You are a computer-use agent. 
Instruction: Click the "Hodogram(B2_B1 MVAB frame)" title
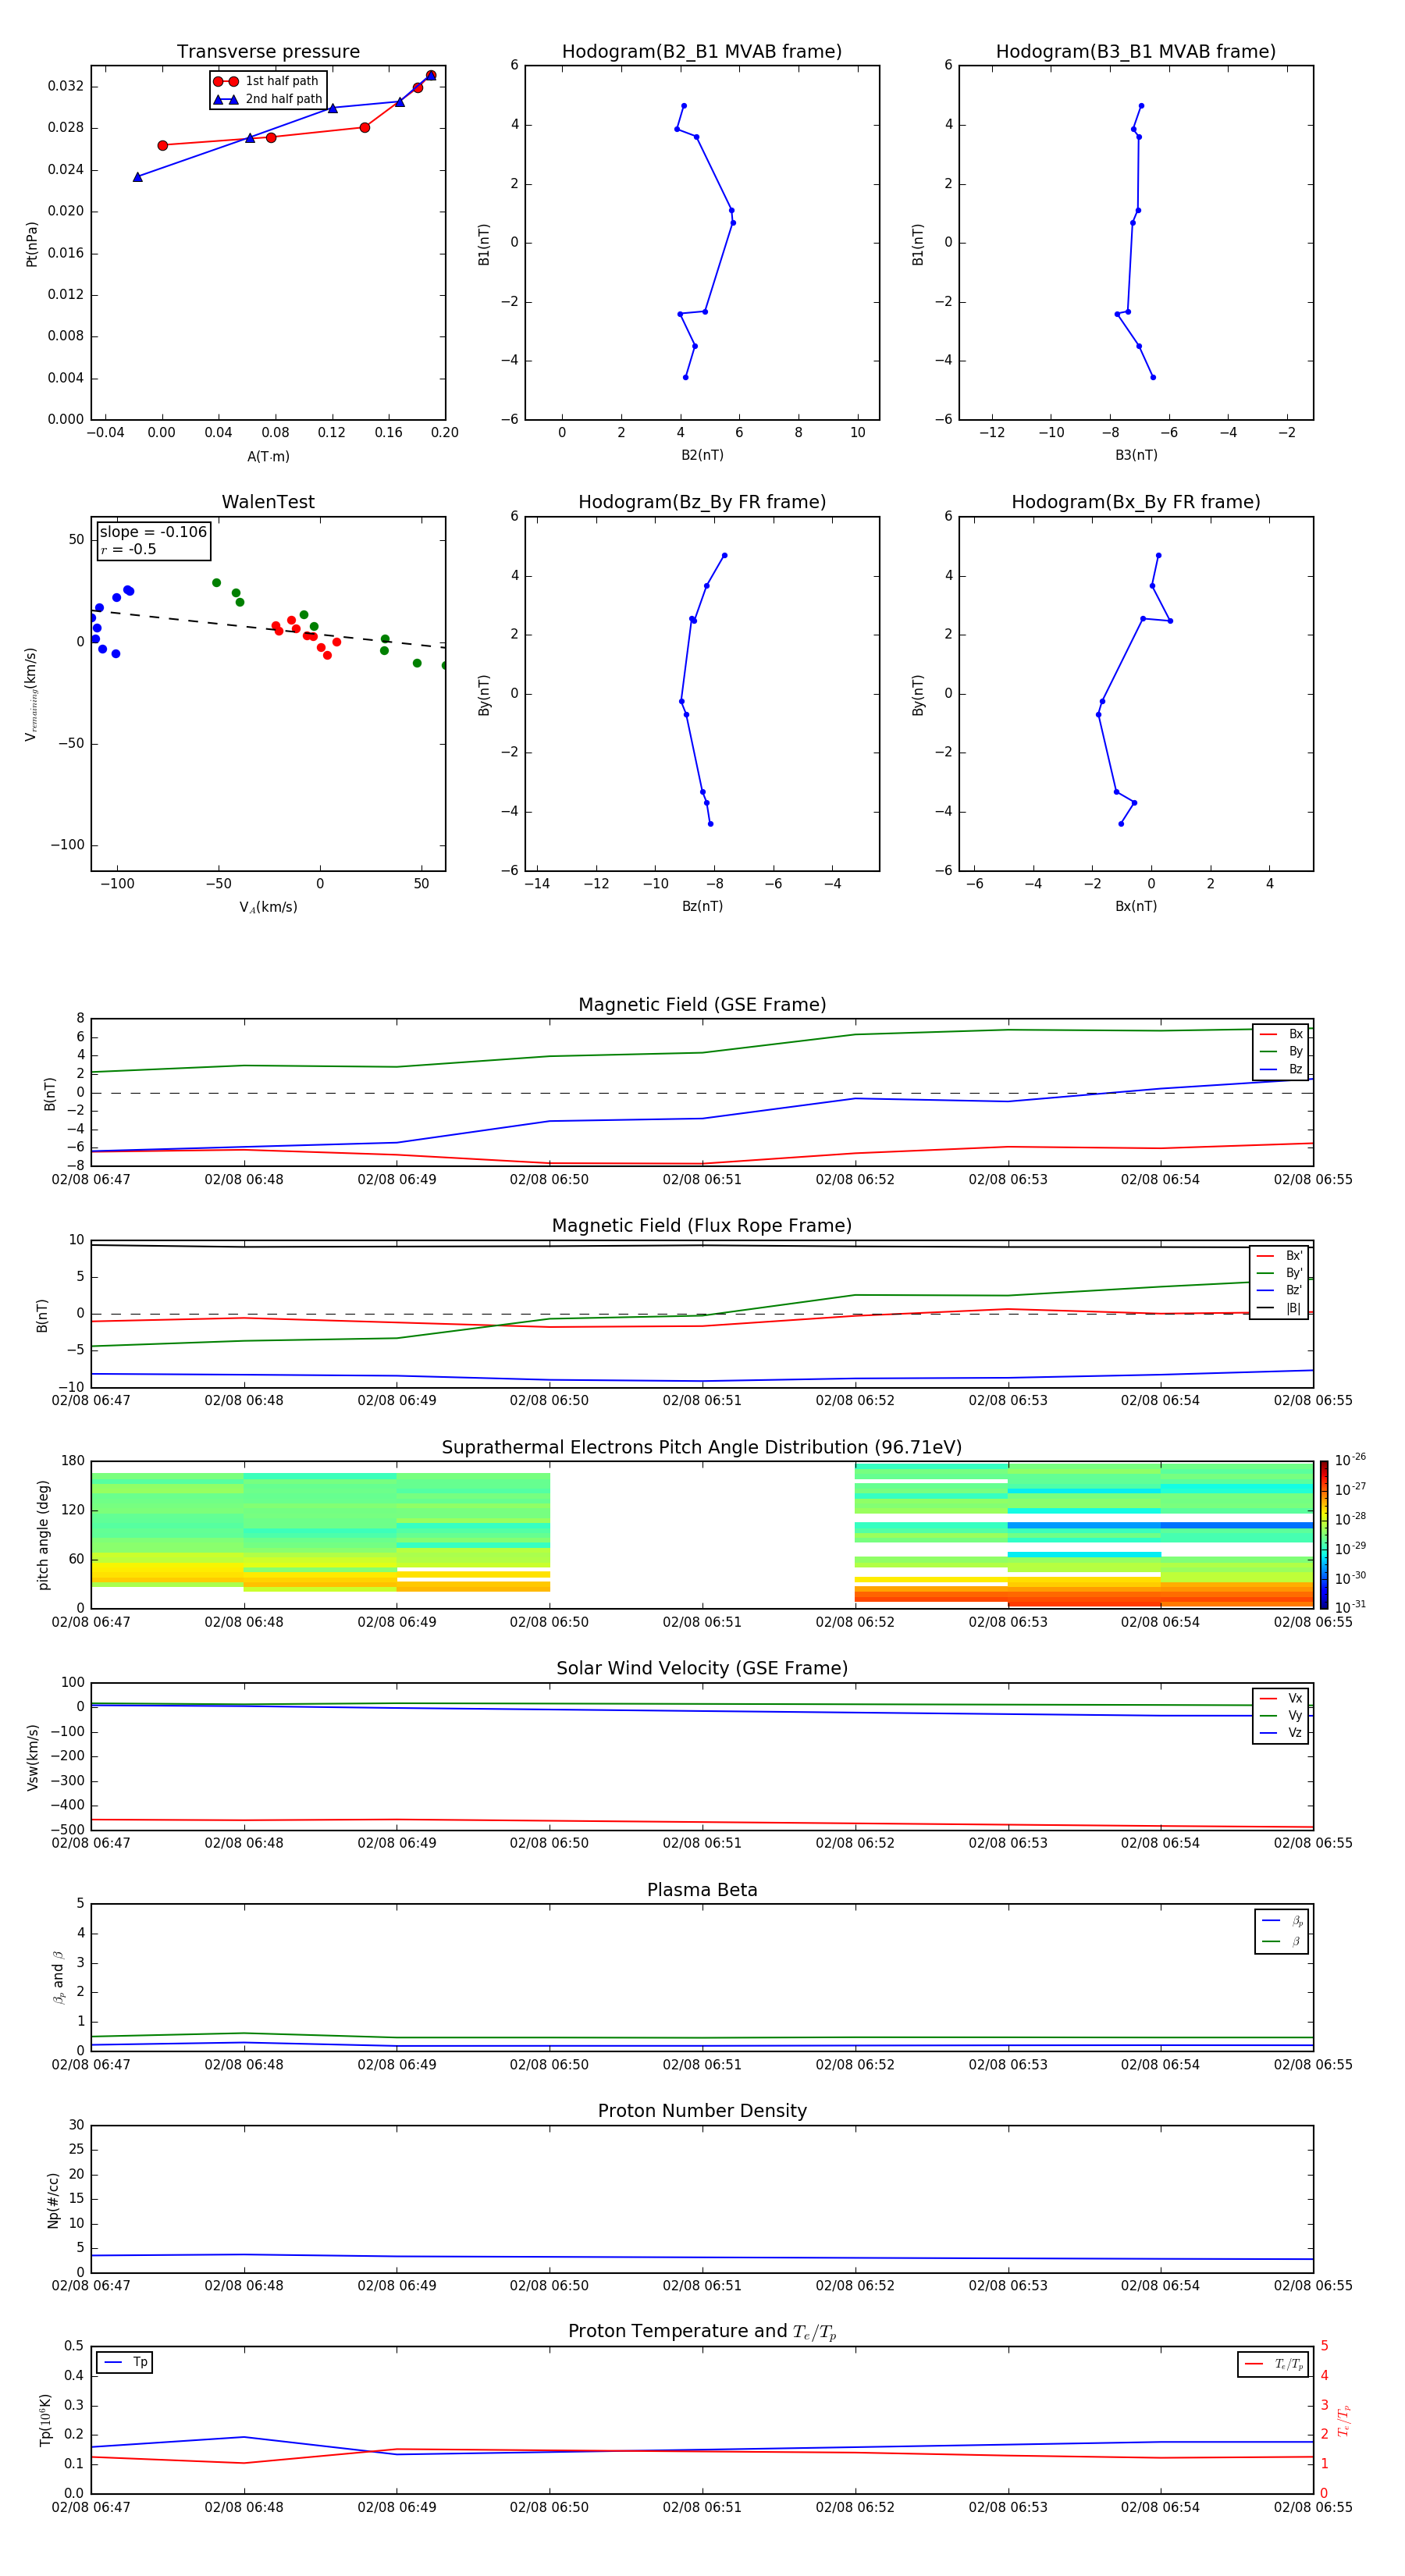(702, 51)
